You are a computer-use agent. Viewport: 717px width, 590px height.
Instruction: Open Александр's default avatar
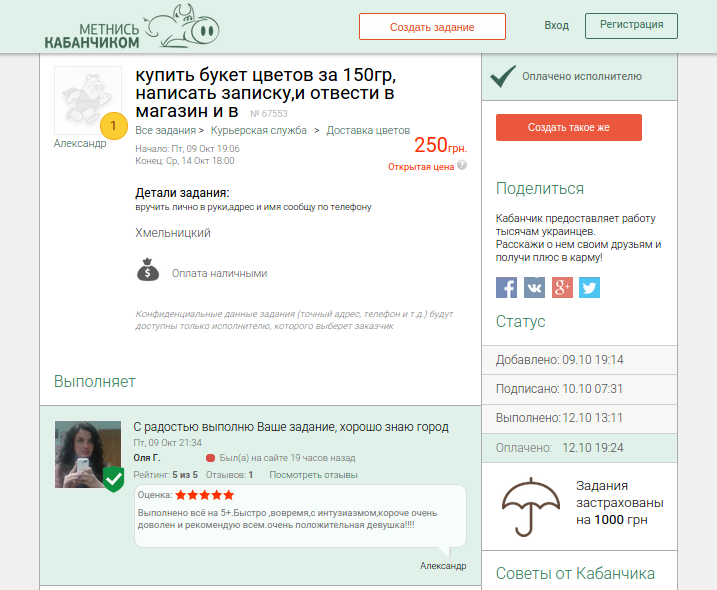pos(88,100)
